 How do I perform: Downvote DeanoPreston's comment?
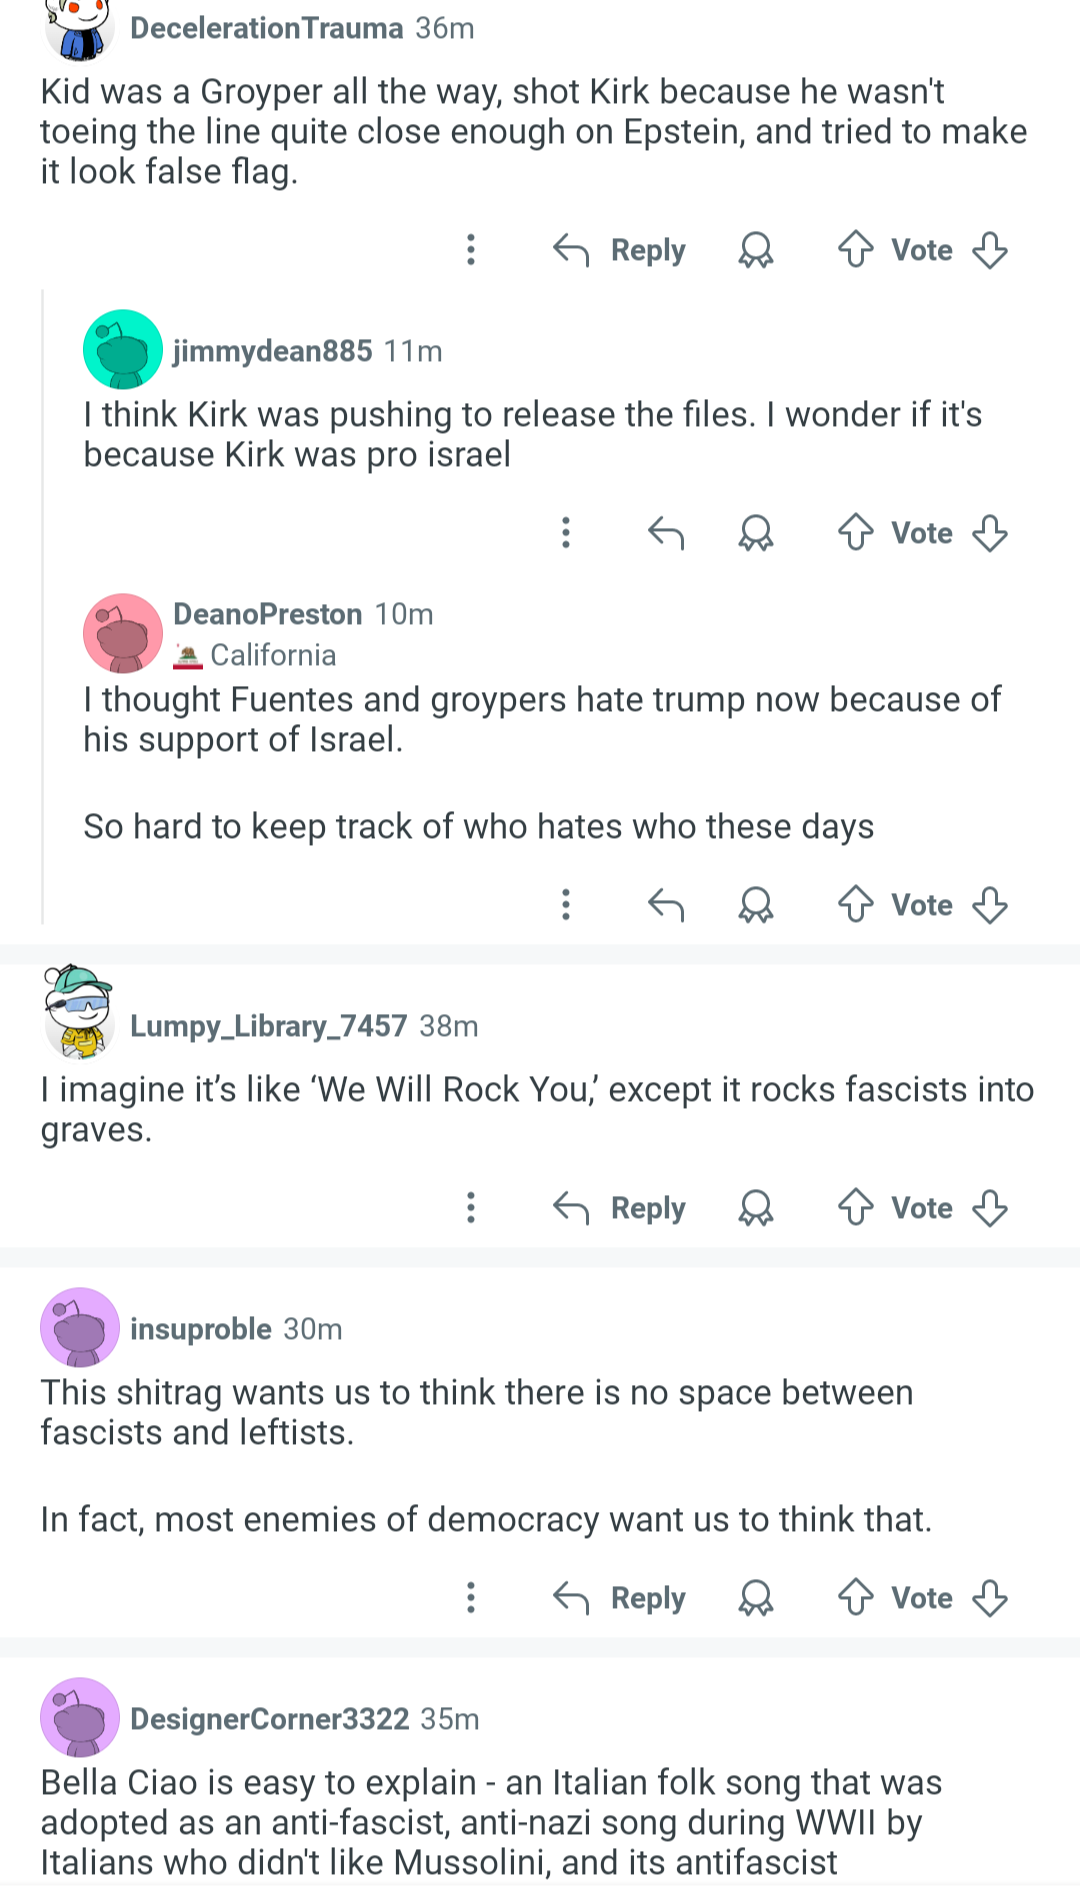990,905
